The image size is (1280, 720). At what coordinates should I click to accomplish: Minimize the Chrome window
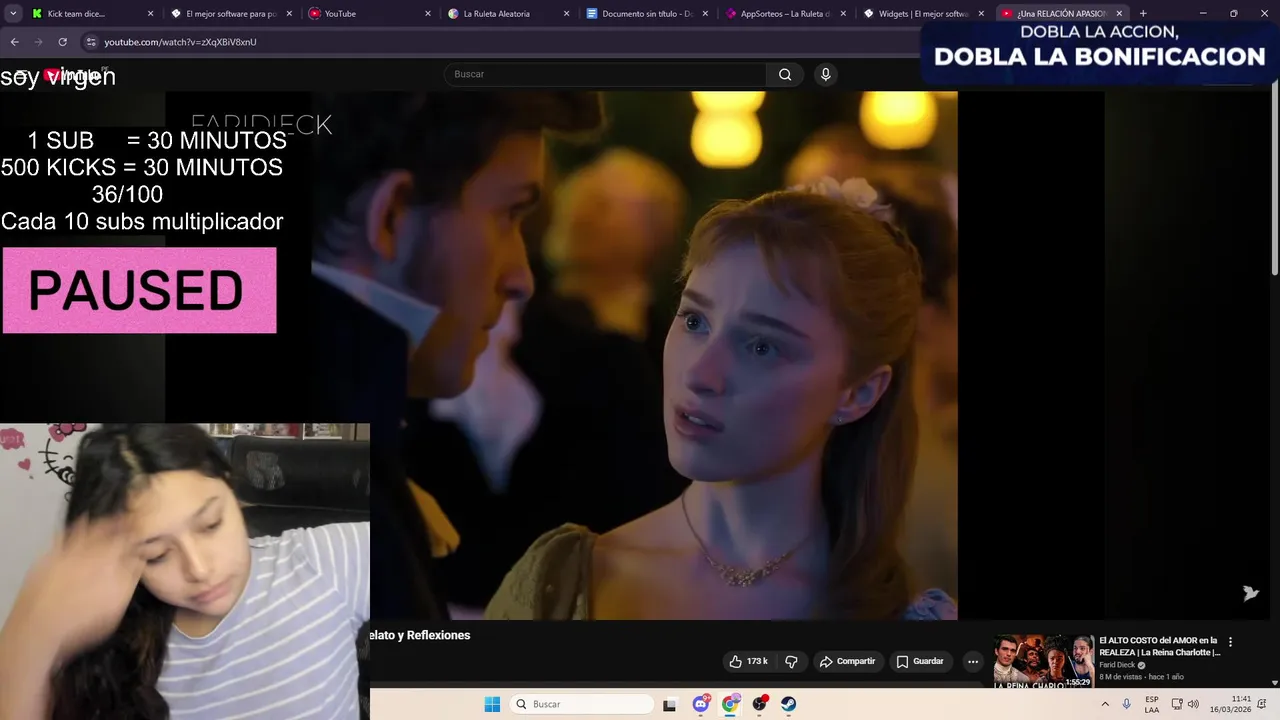1203,14
